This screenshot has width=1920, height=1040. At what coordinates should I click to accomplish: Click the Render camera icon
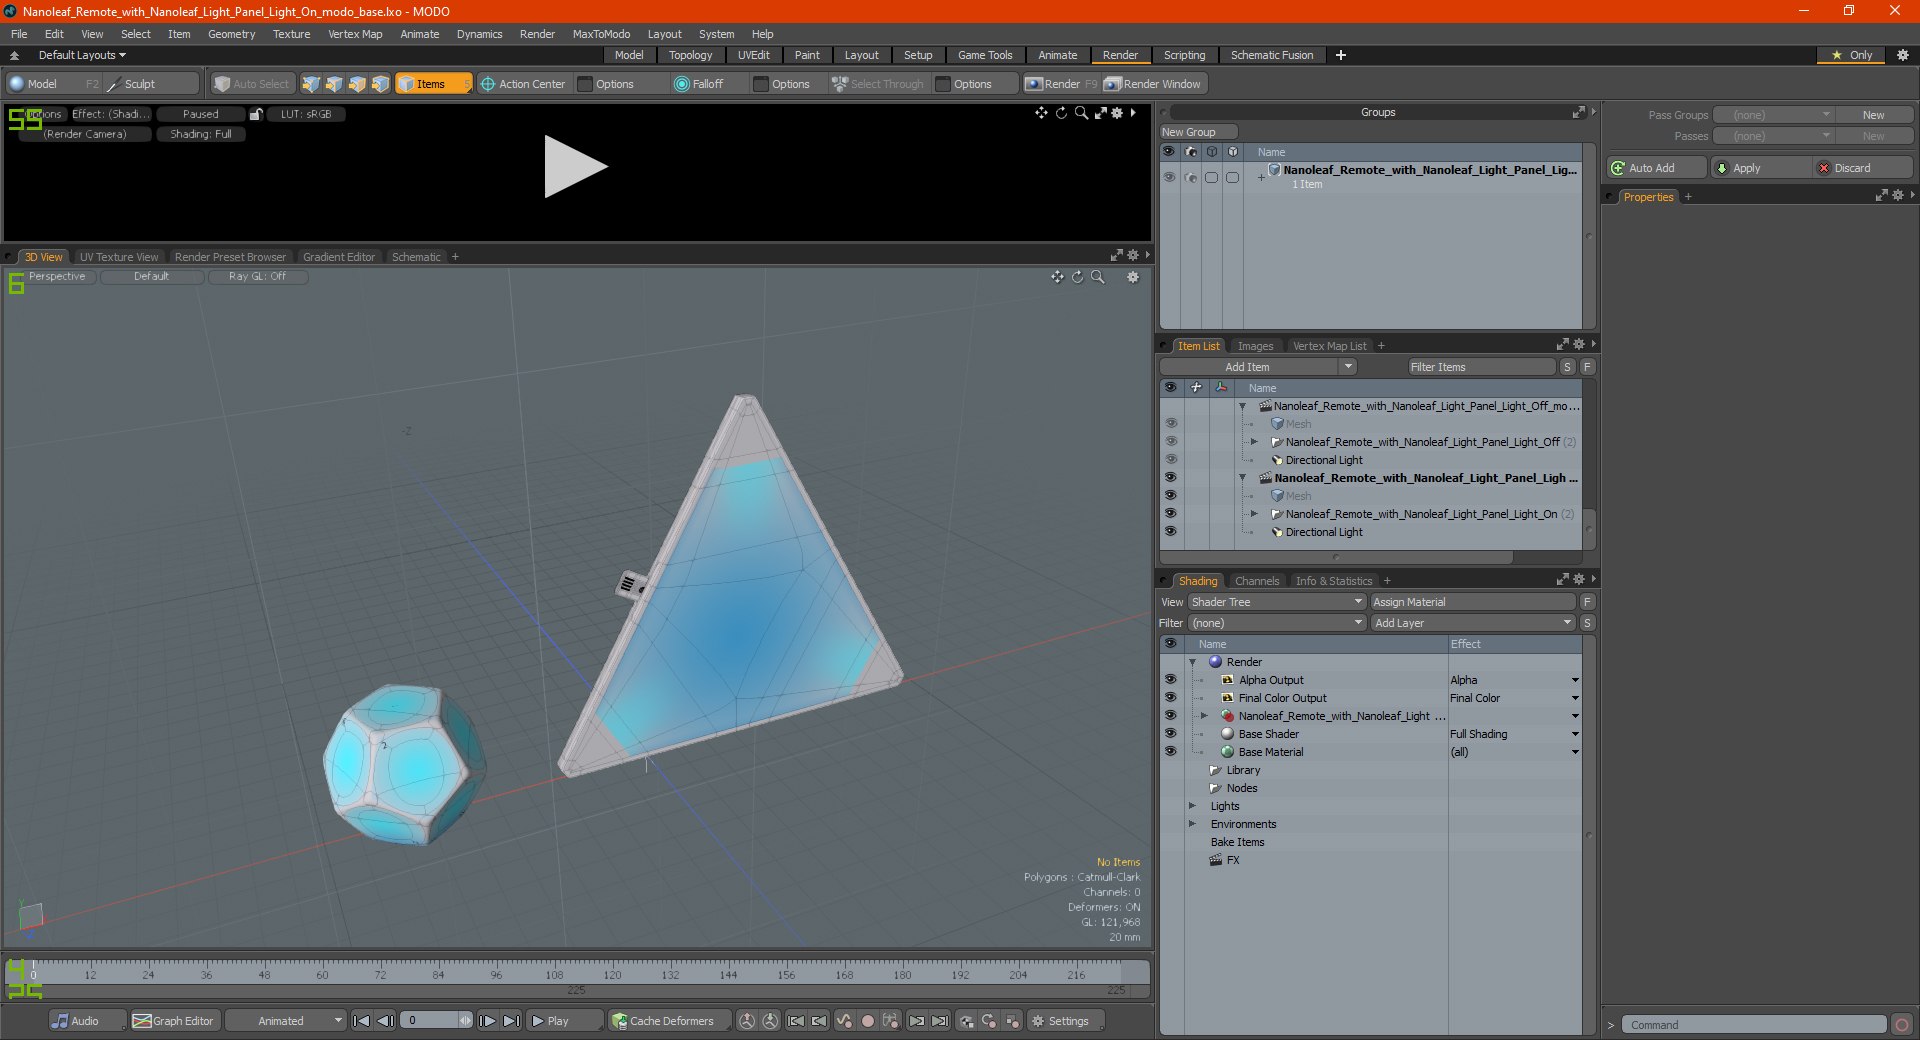(1034, 84)
